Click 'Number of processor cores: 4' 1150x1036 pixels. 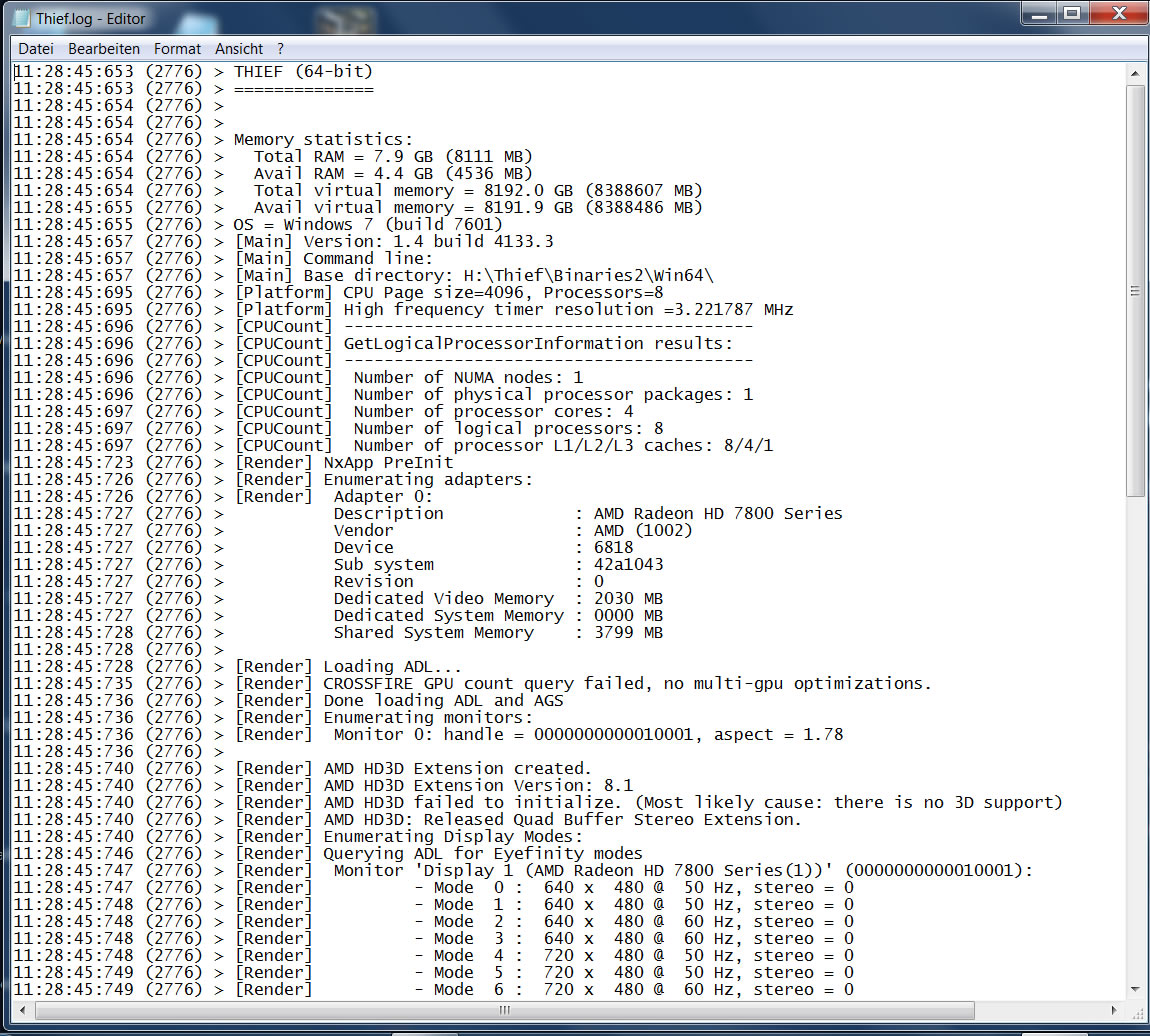[x=494, y=411]
